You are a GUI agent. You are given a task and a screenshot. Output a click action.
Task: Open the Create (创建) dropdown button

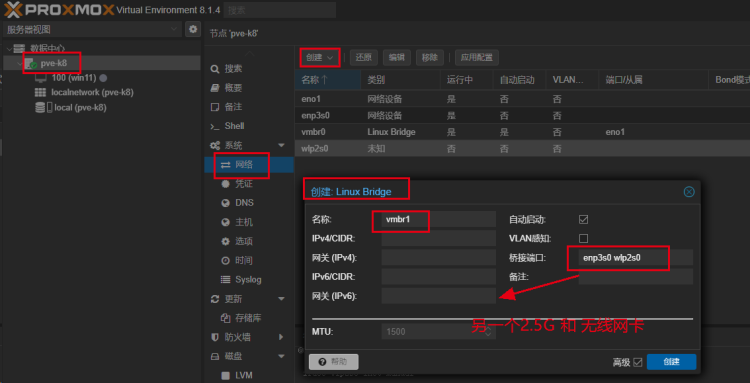click(x=320, y=57)
